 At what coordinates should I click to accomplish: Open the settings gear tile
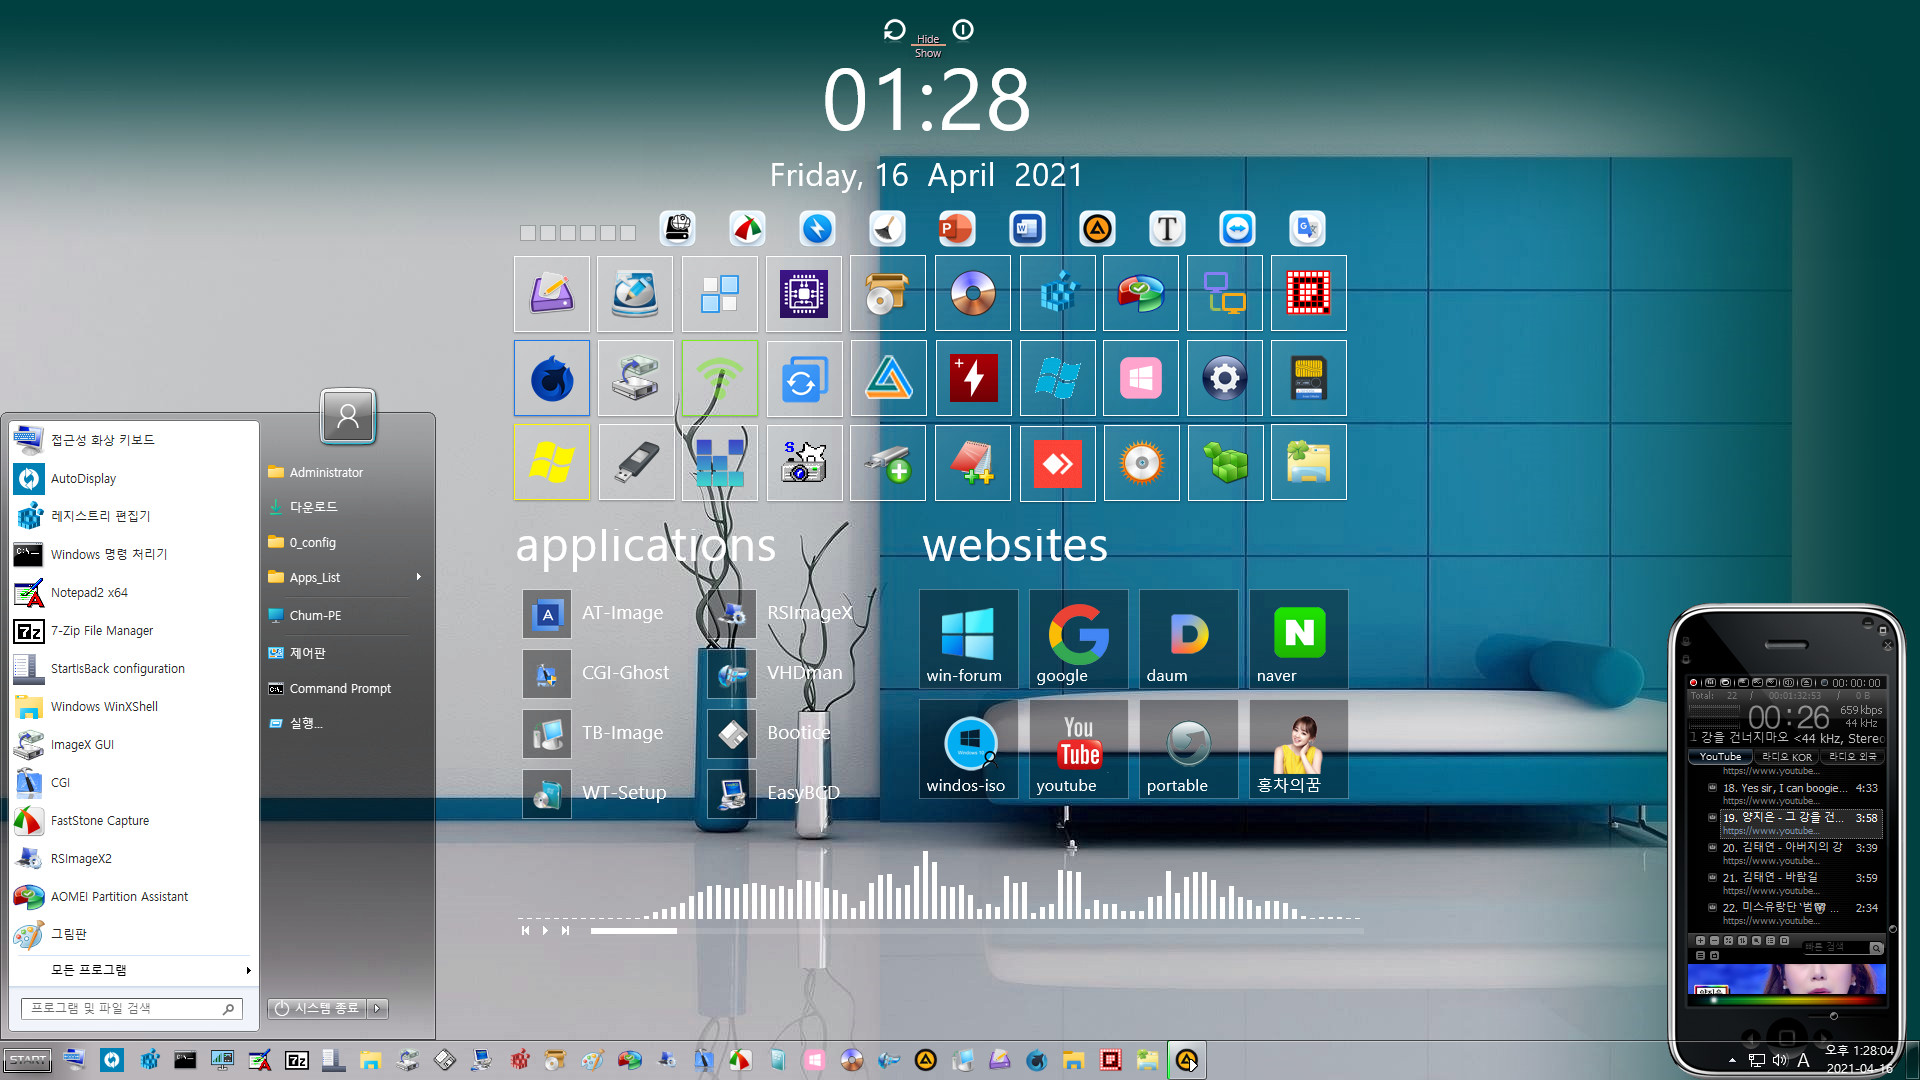point(1225,378)
